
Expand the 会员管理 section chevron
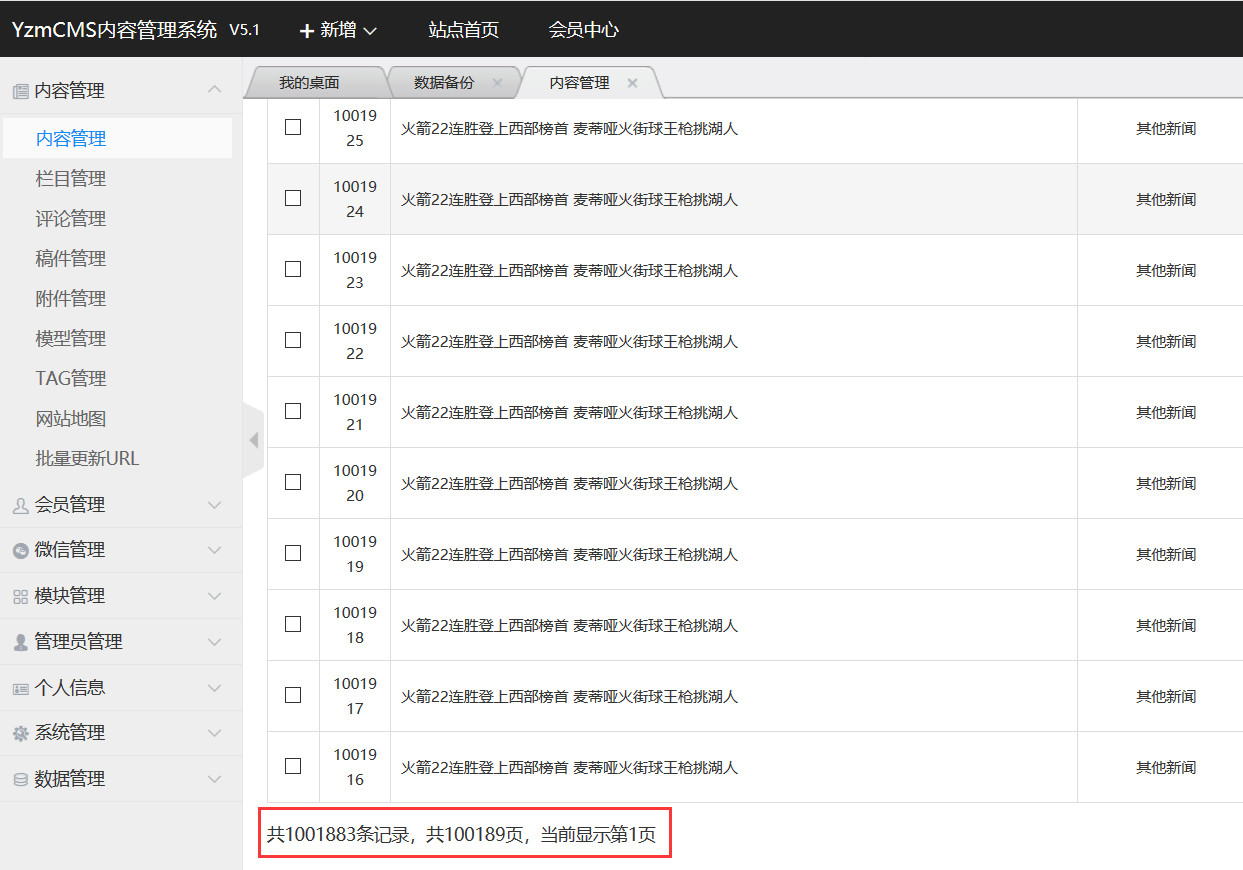(214, 506)
